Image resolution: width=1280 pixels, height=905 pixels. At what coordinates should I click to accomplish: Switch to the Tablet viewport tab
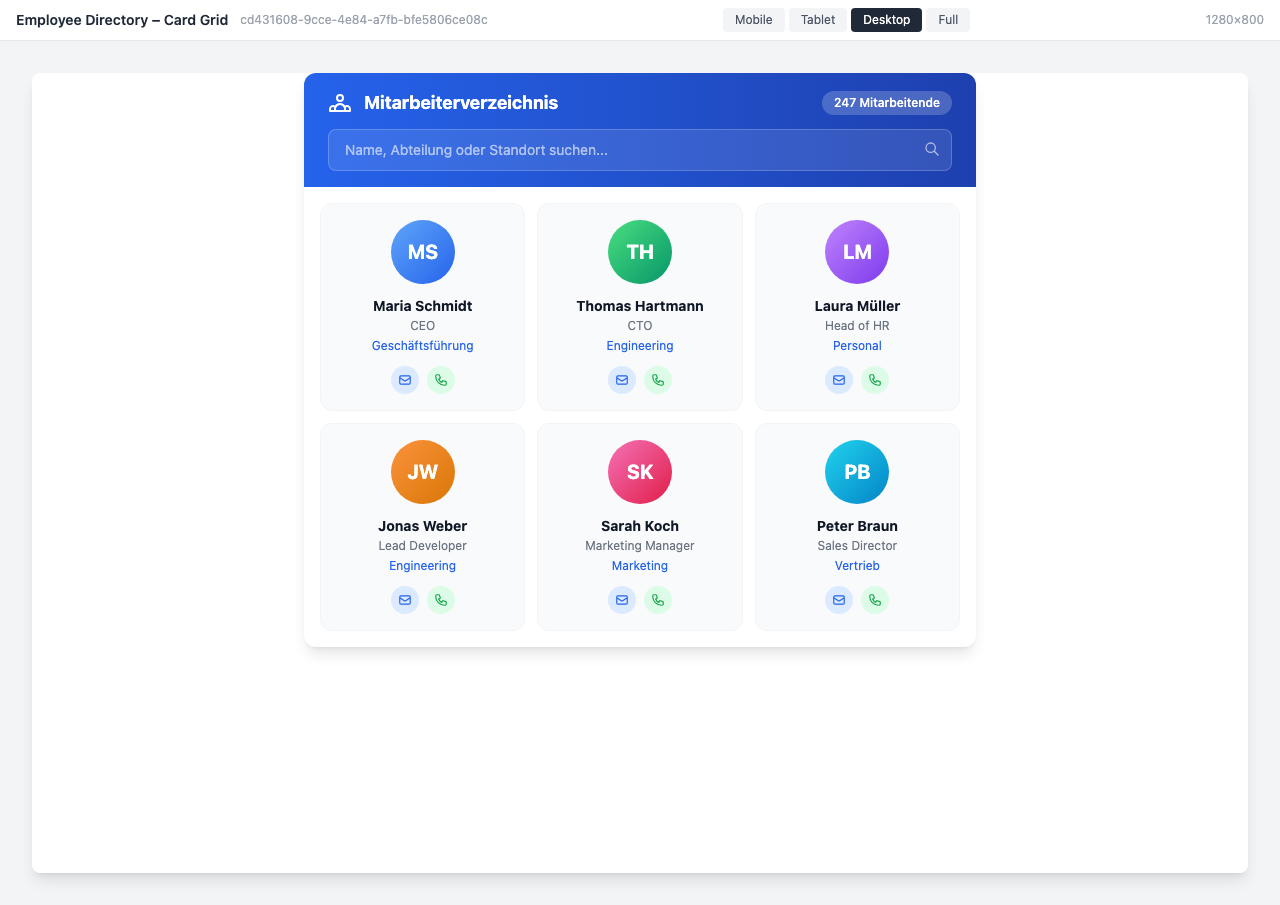point(817,20)
